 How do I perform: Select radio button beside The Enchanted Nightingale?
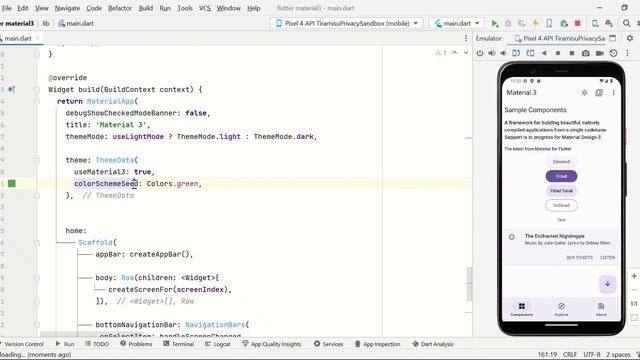511,237
